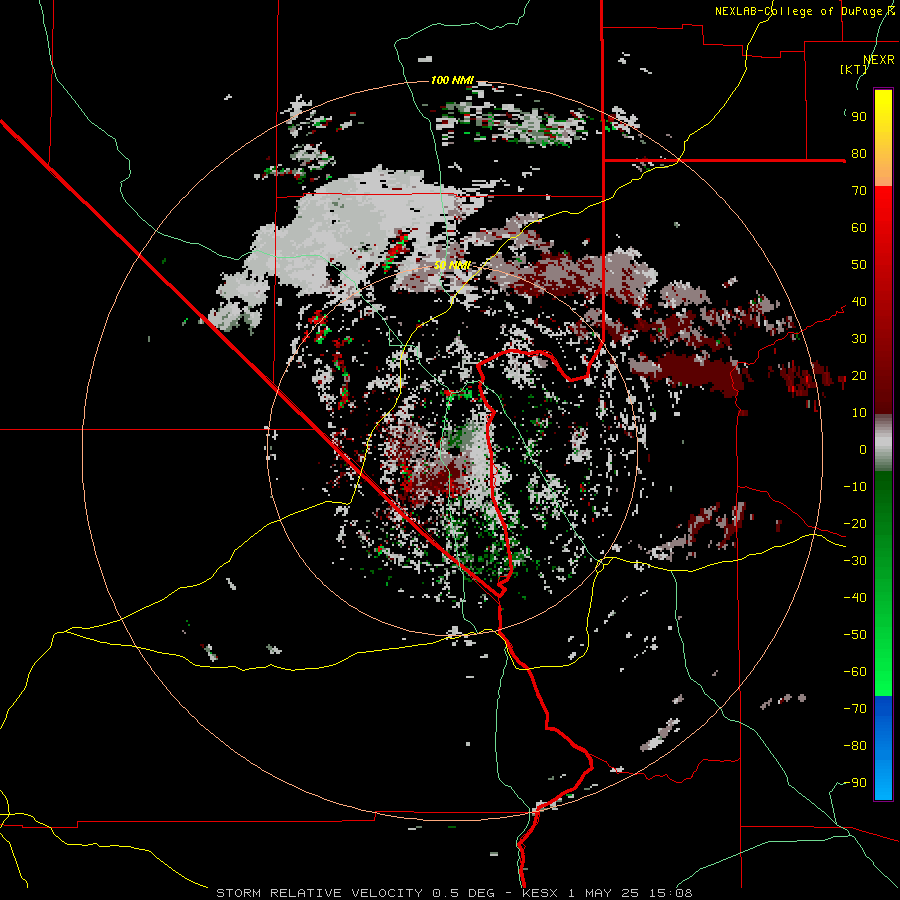Click the 0 value on the velocity scale
This screenshot has width=900, height=900.
tap(863, 450)
